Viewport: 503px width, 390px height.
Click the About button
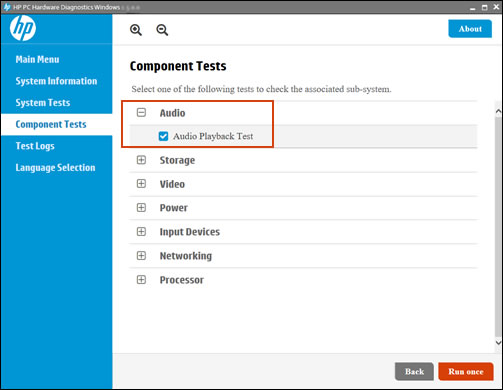[x=470, y=29]
